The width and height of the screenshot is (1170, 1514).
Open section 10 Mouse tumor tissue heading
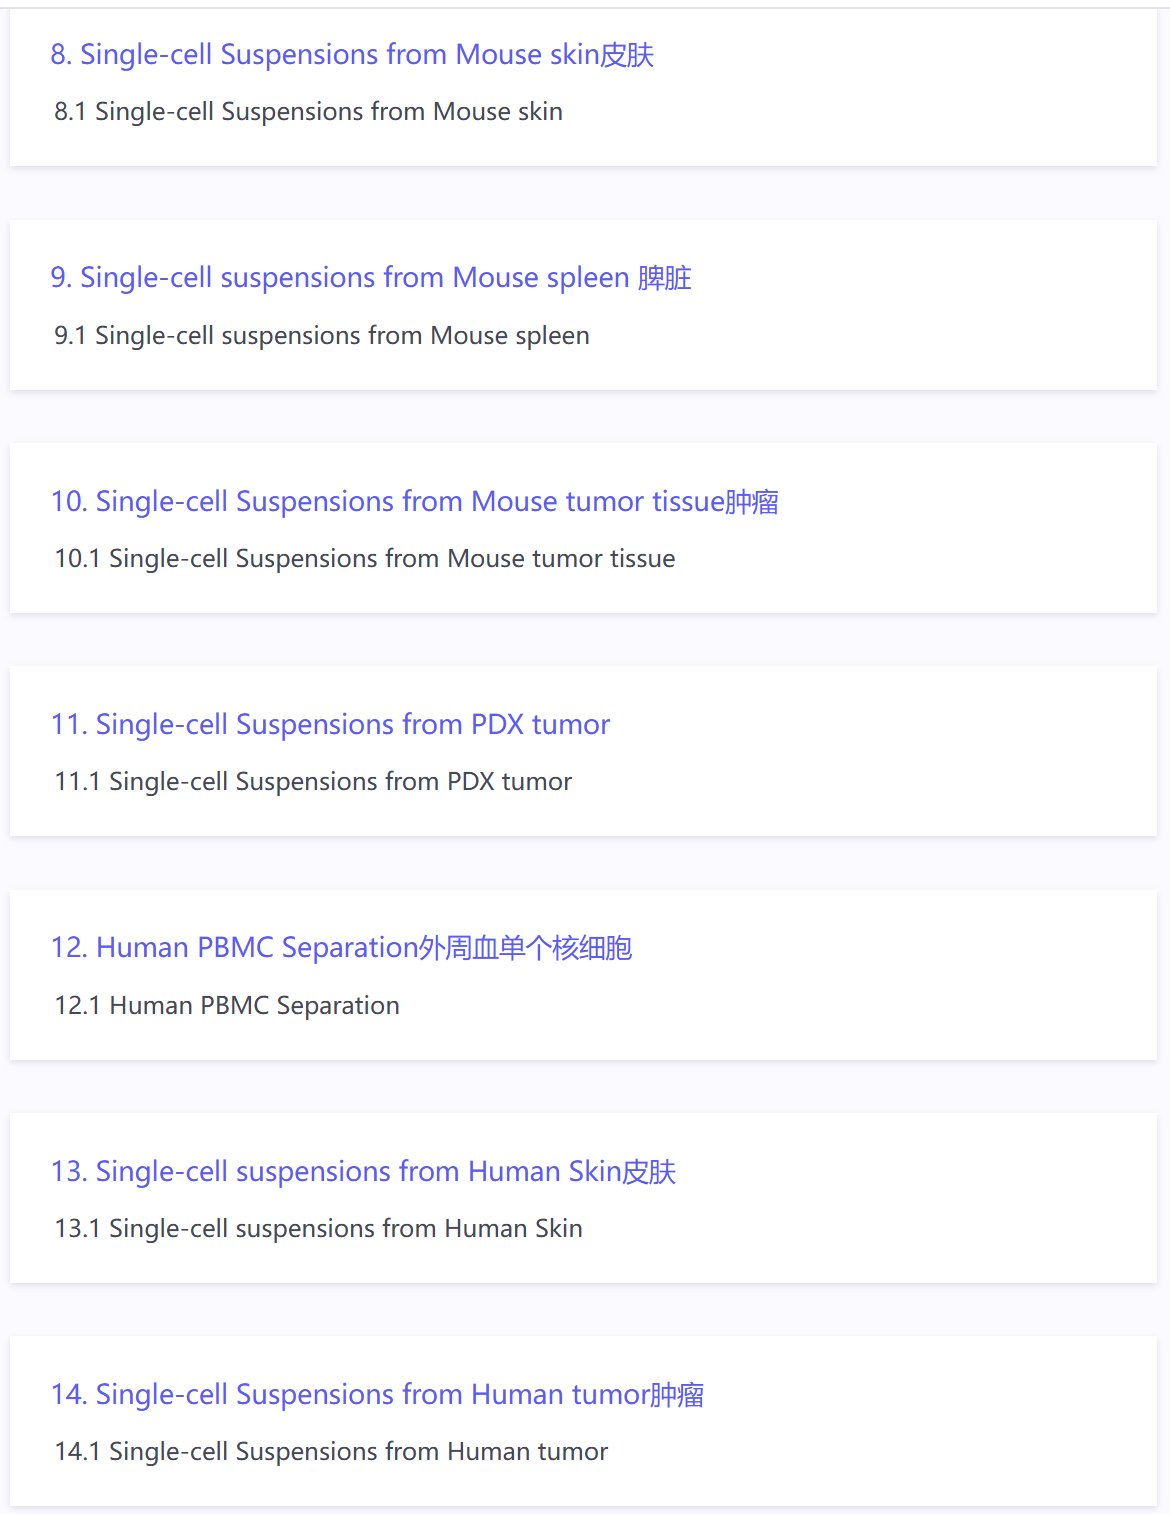click(x=415, y=501)
